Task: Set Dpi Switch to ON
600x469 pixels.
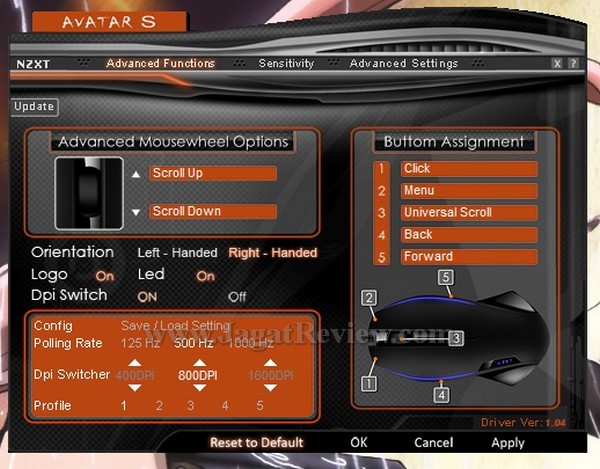Action: tap(147, 297)
